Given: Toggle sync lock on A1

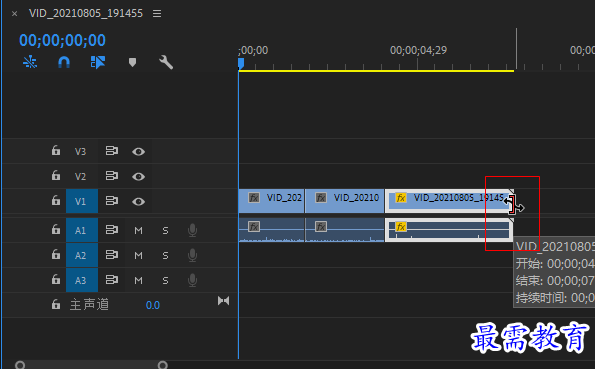Looking at the screenshot, I should [x=112, y=230].
